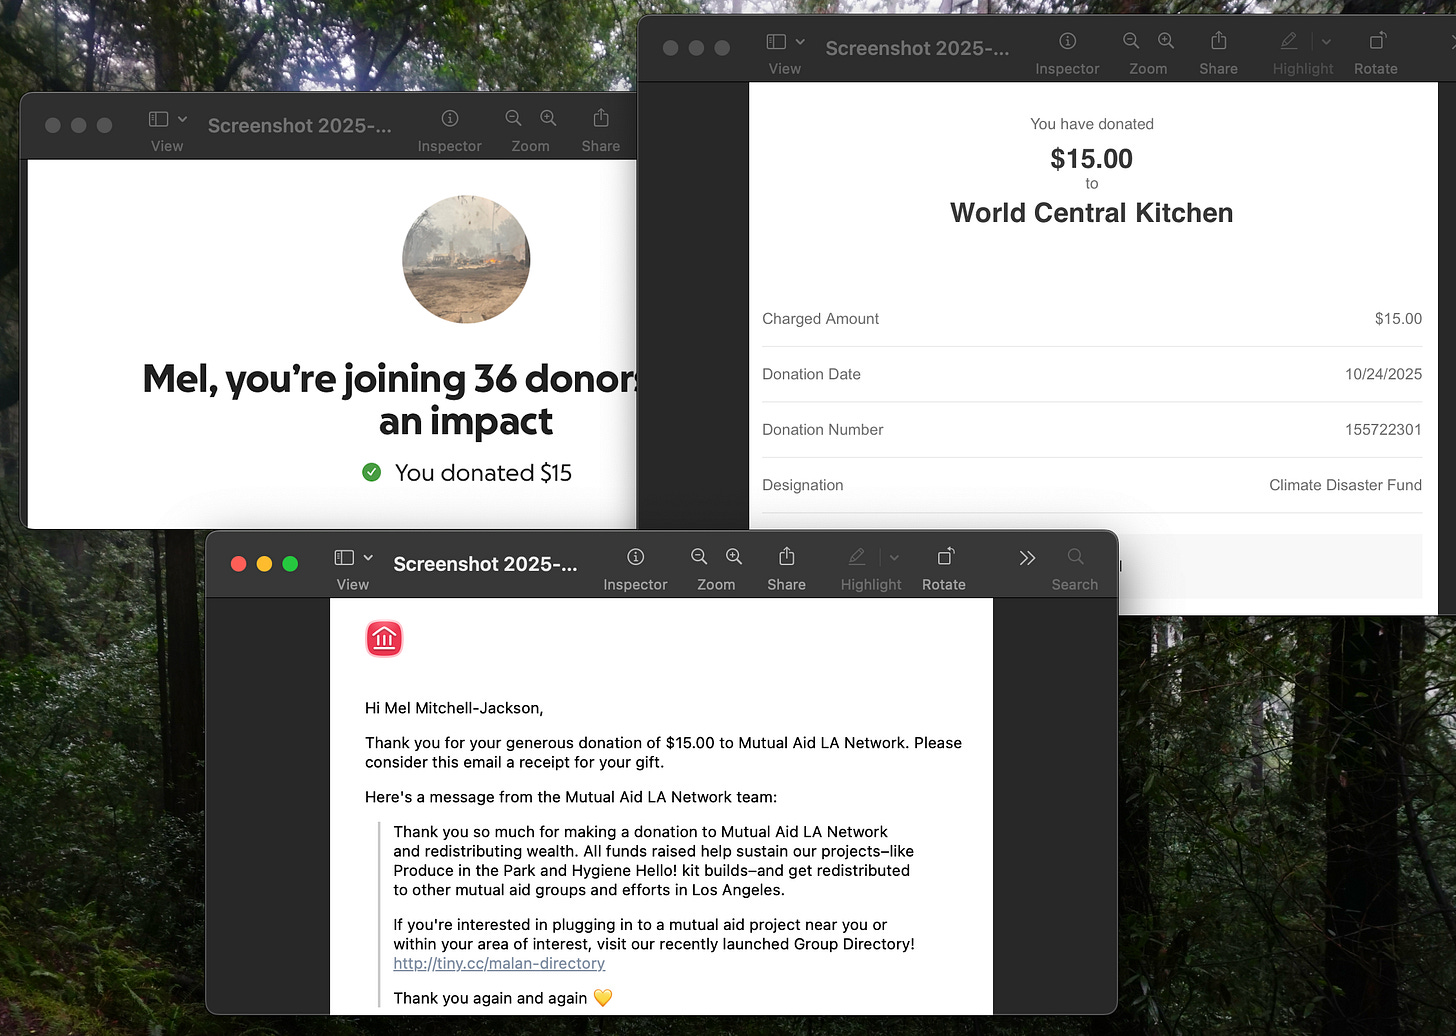The image size is (1456, 1036).
Task: Click the large "$15.00" donated amount
Action: click(x=1091, y=159)
